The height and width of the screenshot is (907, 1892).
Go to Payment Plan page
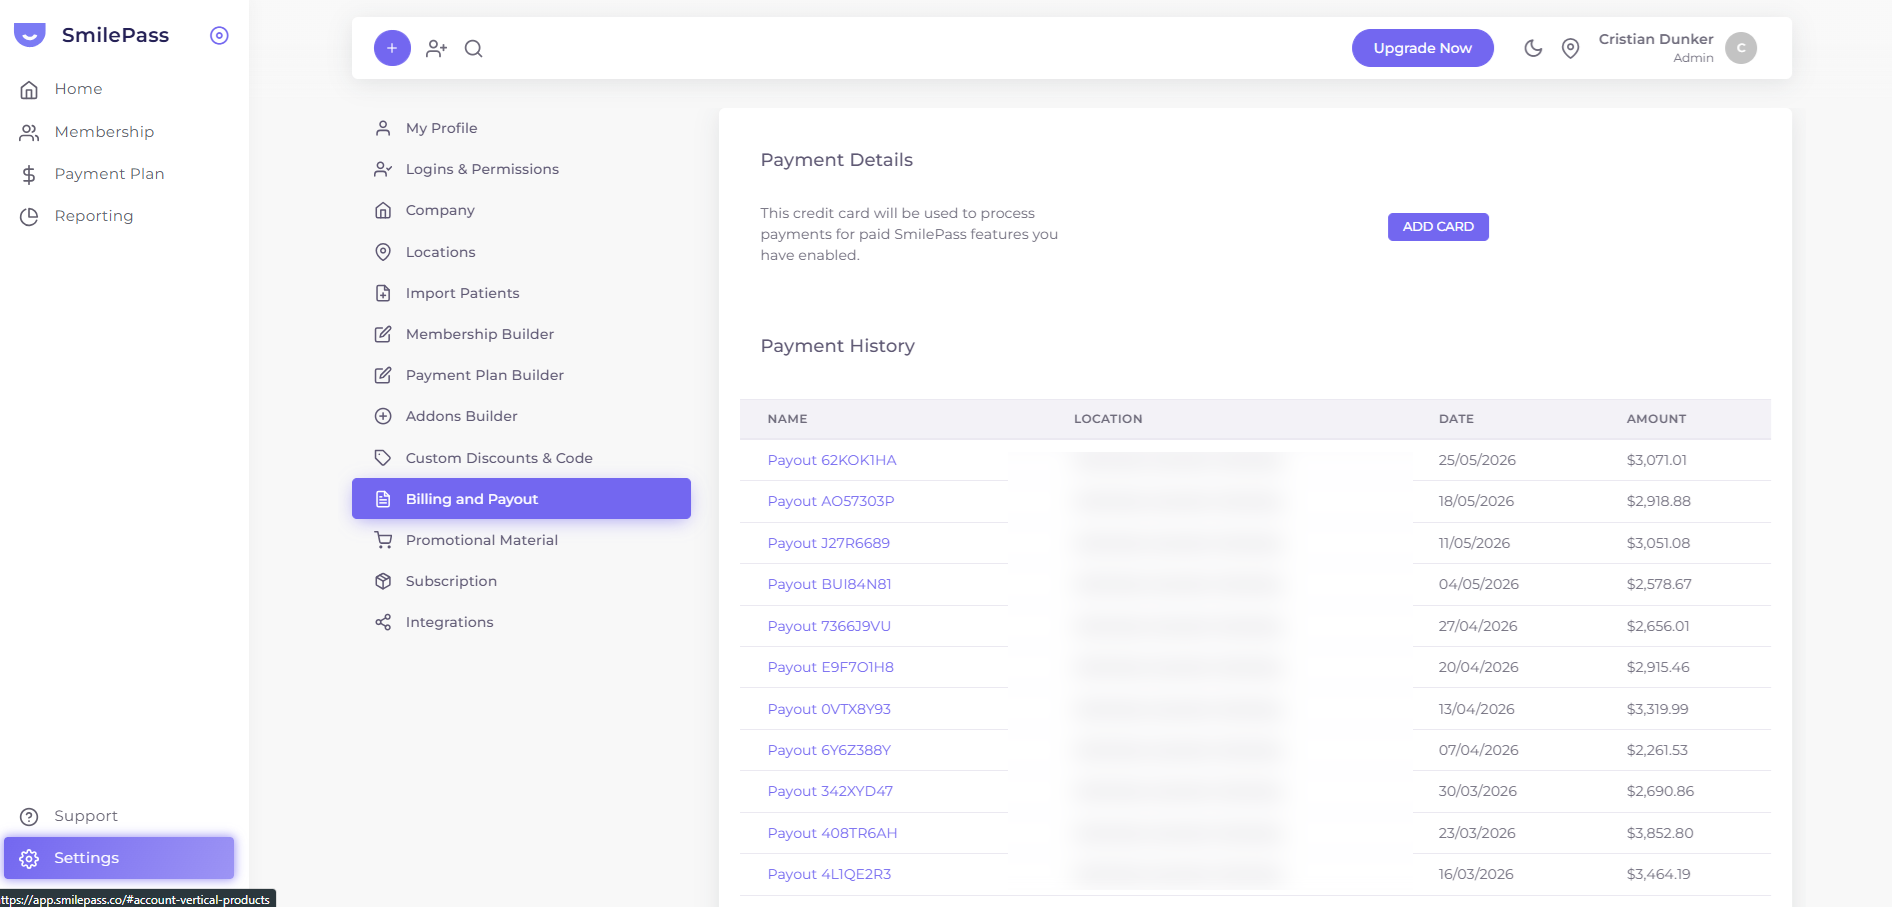tap(109, 174)
